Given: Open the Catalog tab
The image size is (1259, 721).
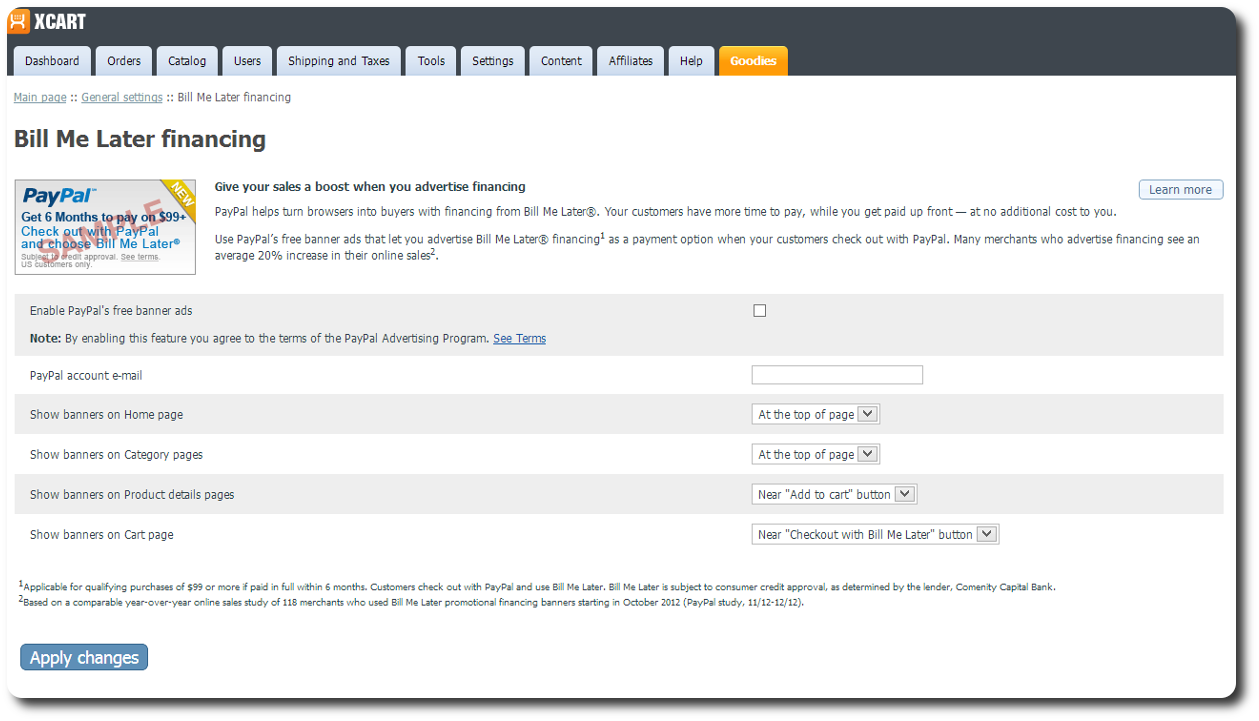Looking at the screenshot, I should click(x=187, y=61).
